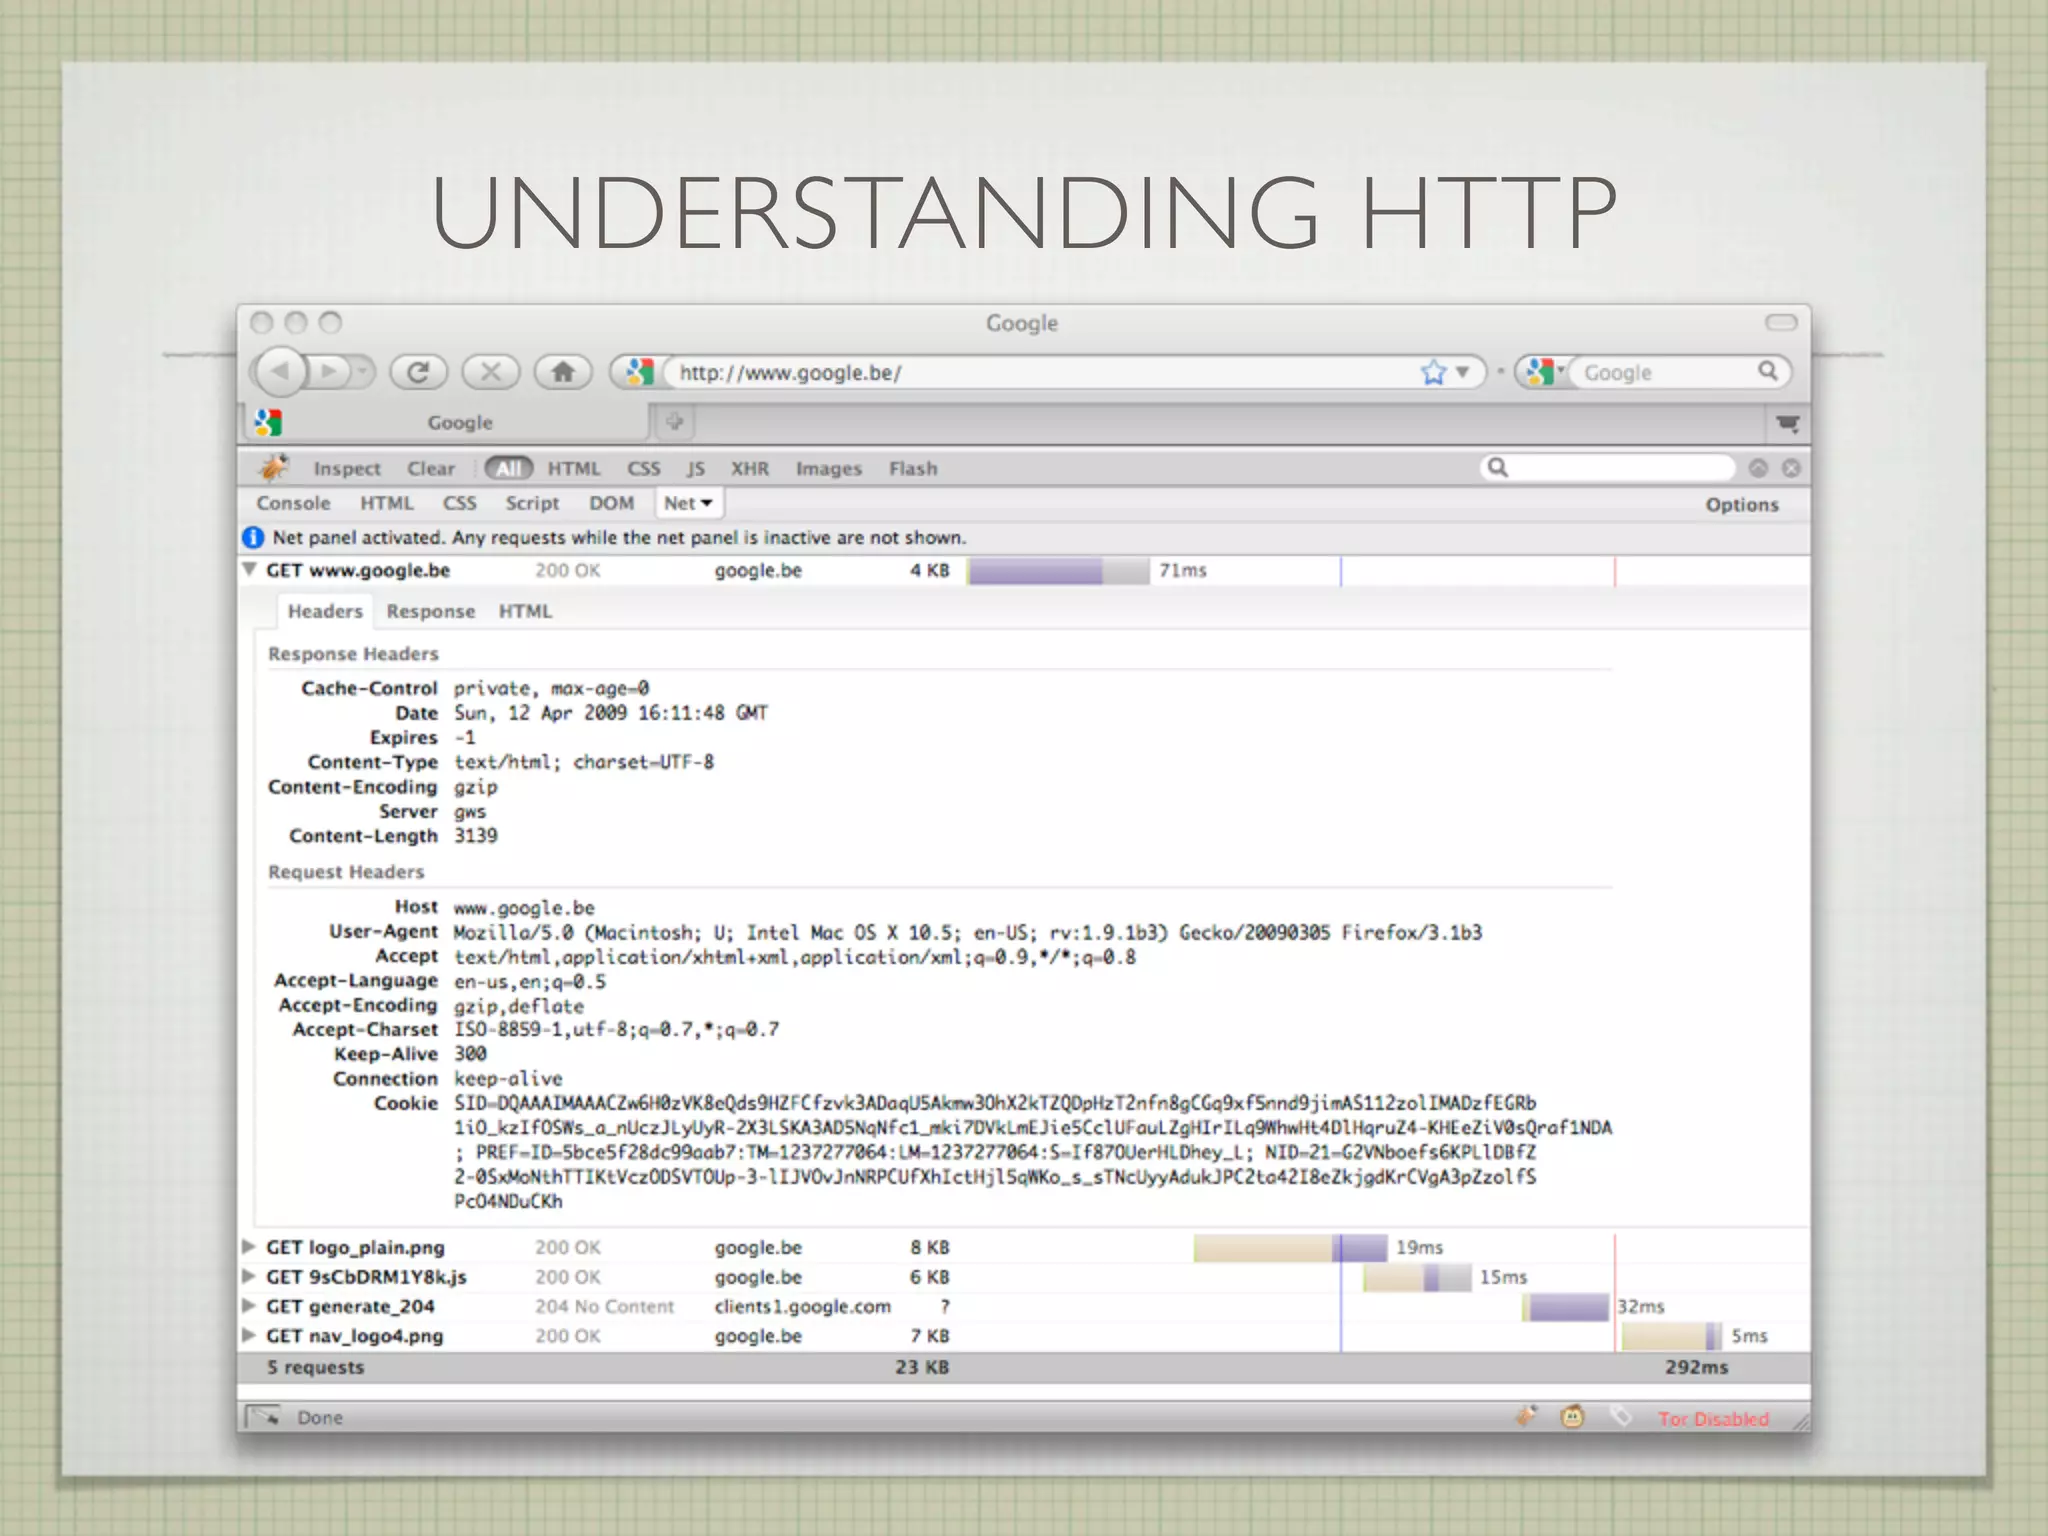
Task: Filter net requests by XHR
Action: [x=750, y=468]
